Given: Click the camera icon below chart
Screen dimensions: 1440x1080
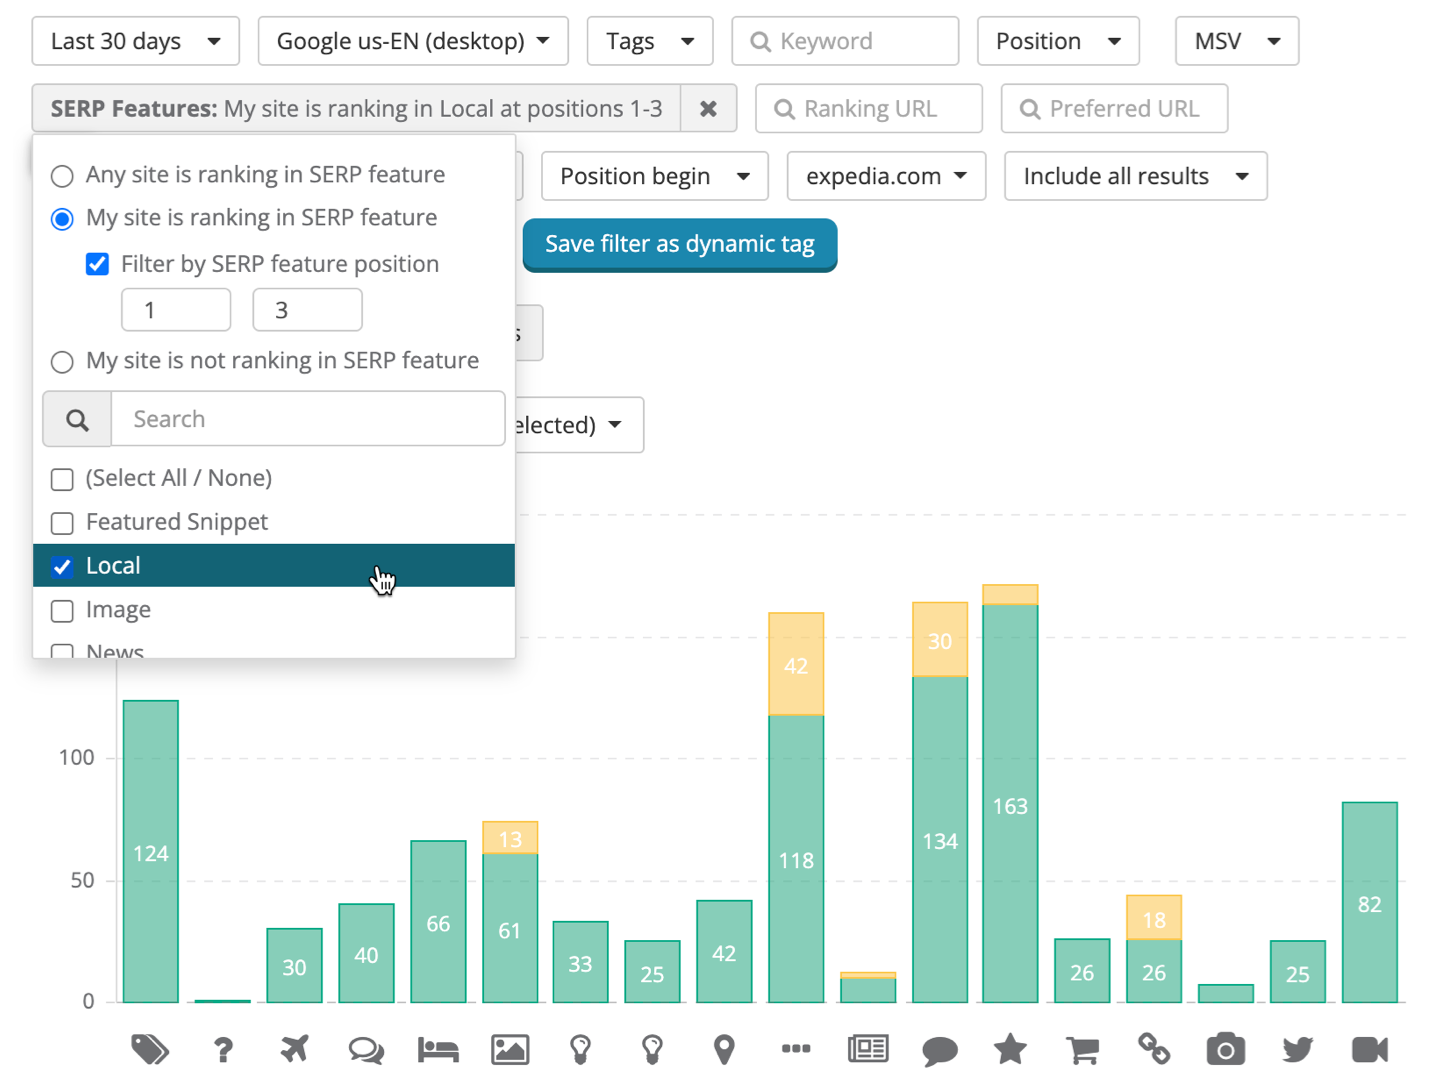Looking at the screenshot, I should tap(1226, 1049).
